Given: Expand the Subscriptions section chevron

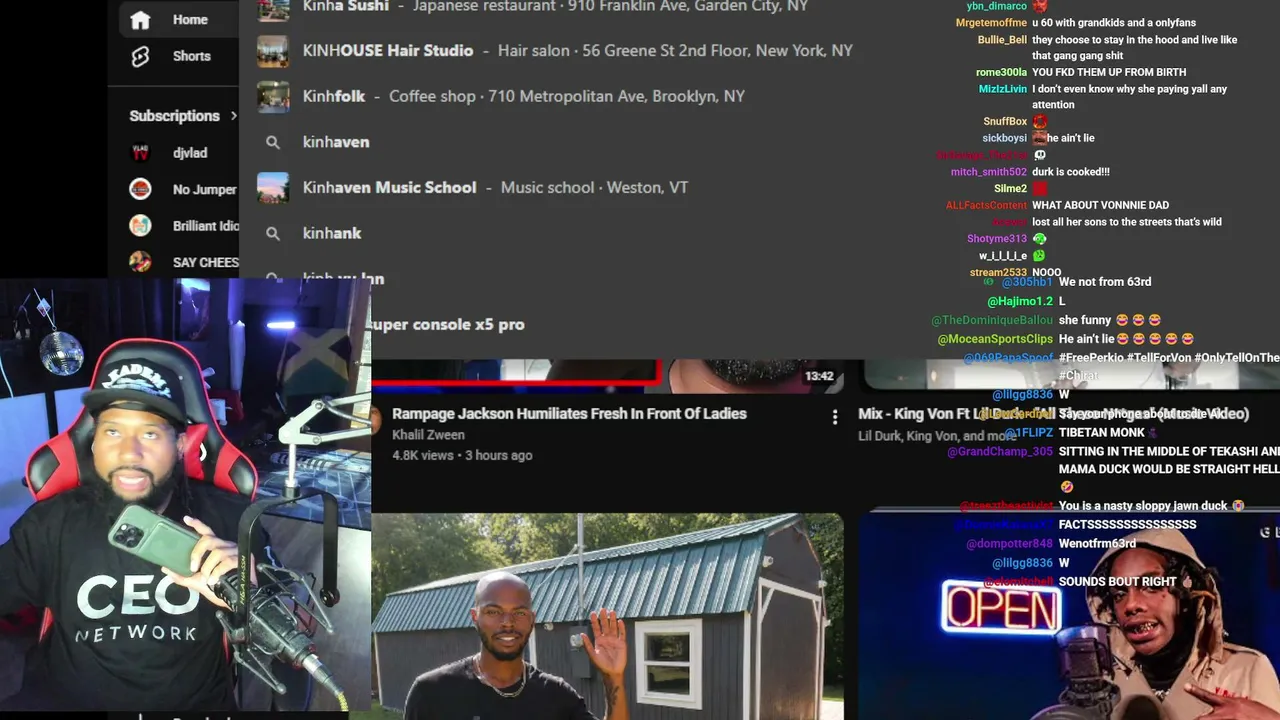Looking at the screenshot, I should click(x=234, y=116).
